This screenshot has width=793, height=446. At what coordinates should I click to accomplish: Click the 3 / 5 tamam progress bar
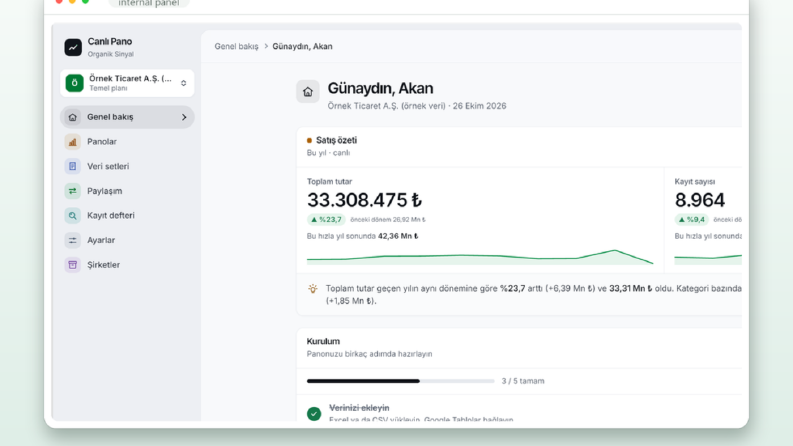[x=401, y=381]
